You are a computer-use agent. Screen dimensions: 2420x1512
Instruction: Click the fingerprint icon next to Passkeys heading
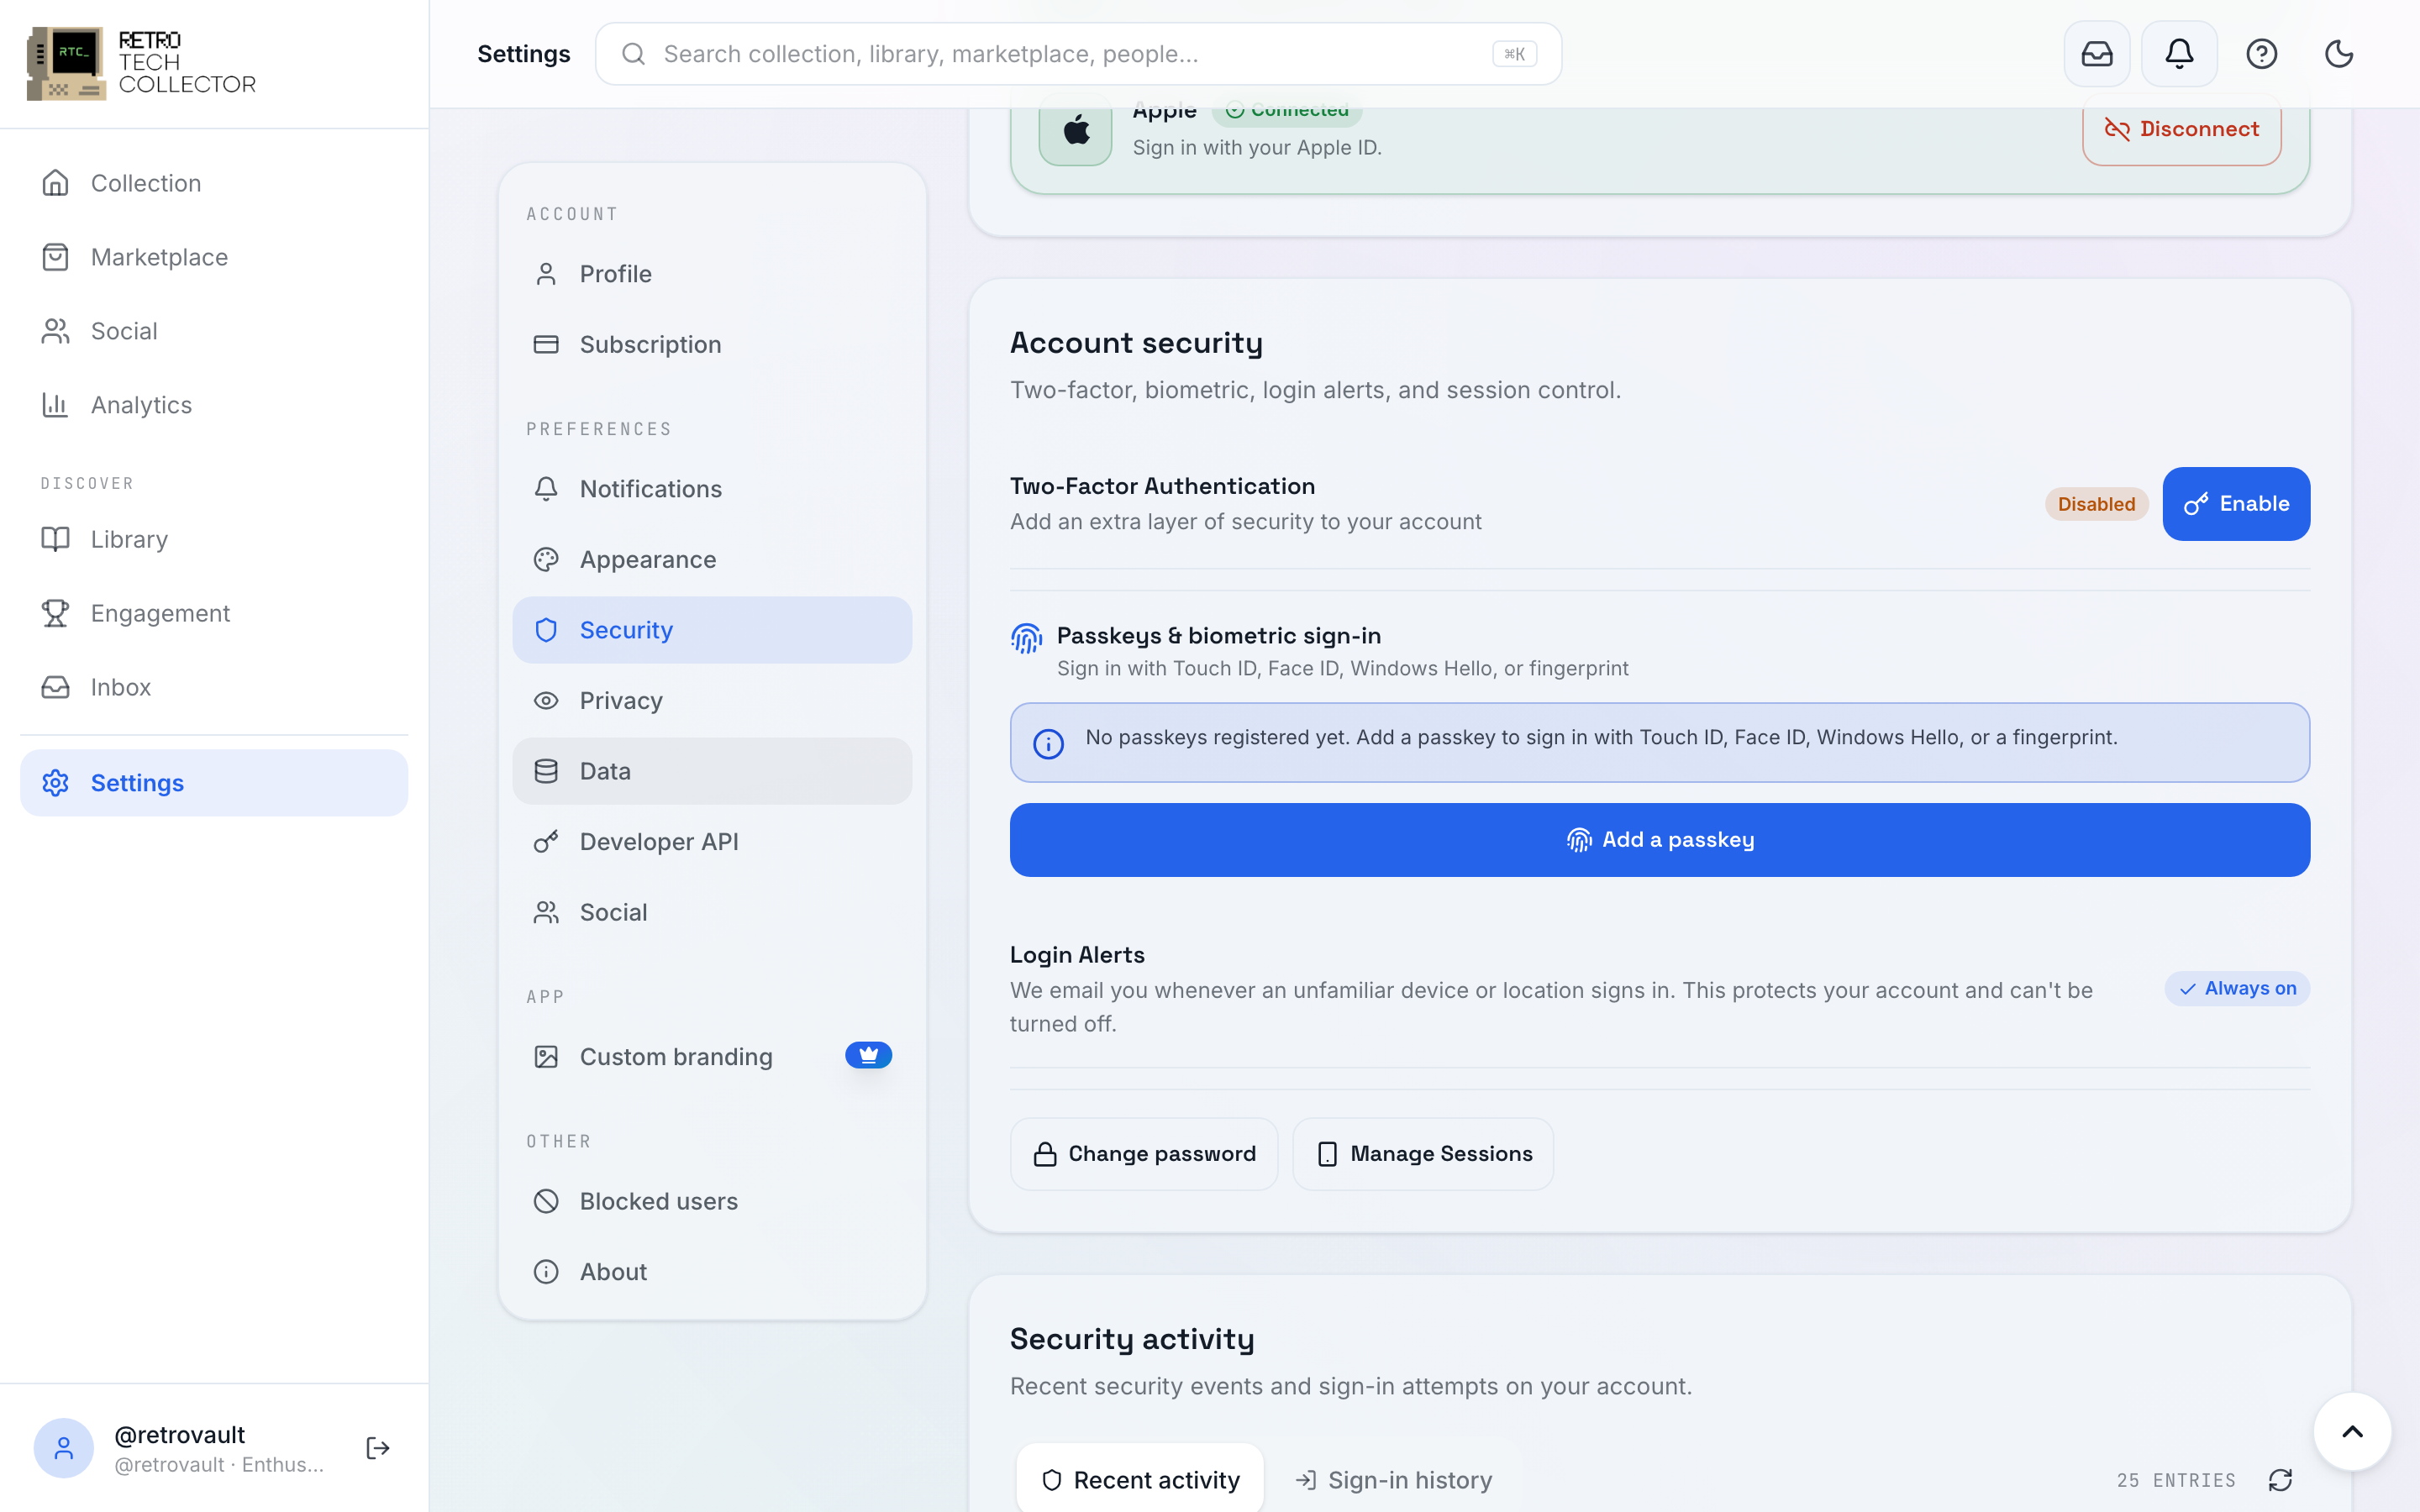click(x=1026, y=638)
